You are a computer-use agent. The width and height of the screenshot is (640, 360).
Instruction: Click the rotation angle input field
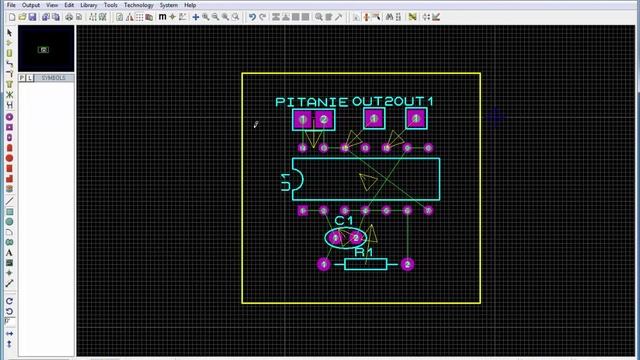(x=10, y=322)
